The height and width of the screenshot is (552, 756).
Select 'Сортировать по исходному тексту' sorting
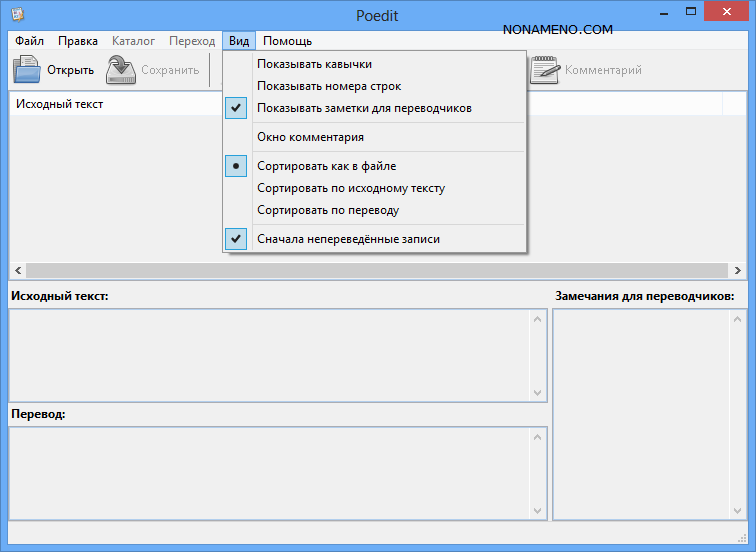350,188
